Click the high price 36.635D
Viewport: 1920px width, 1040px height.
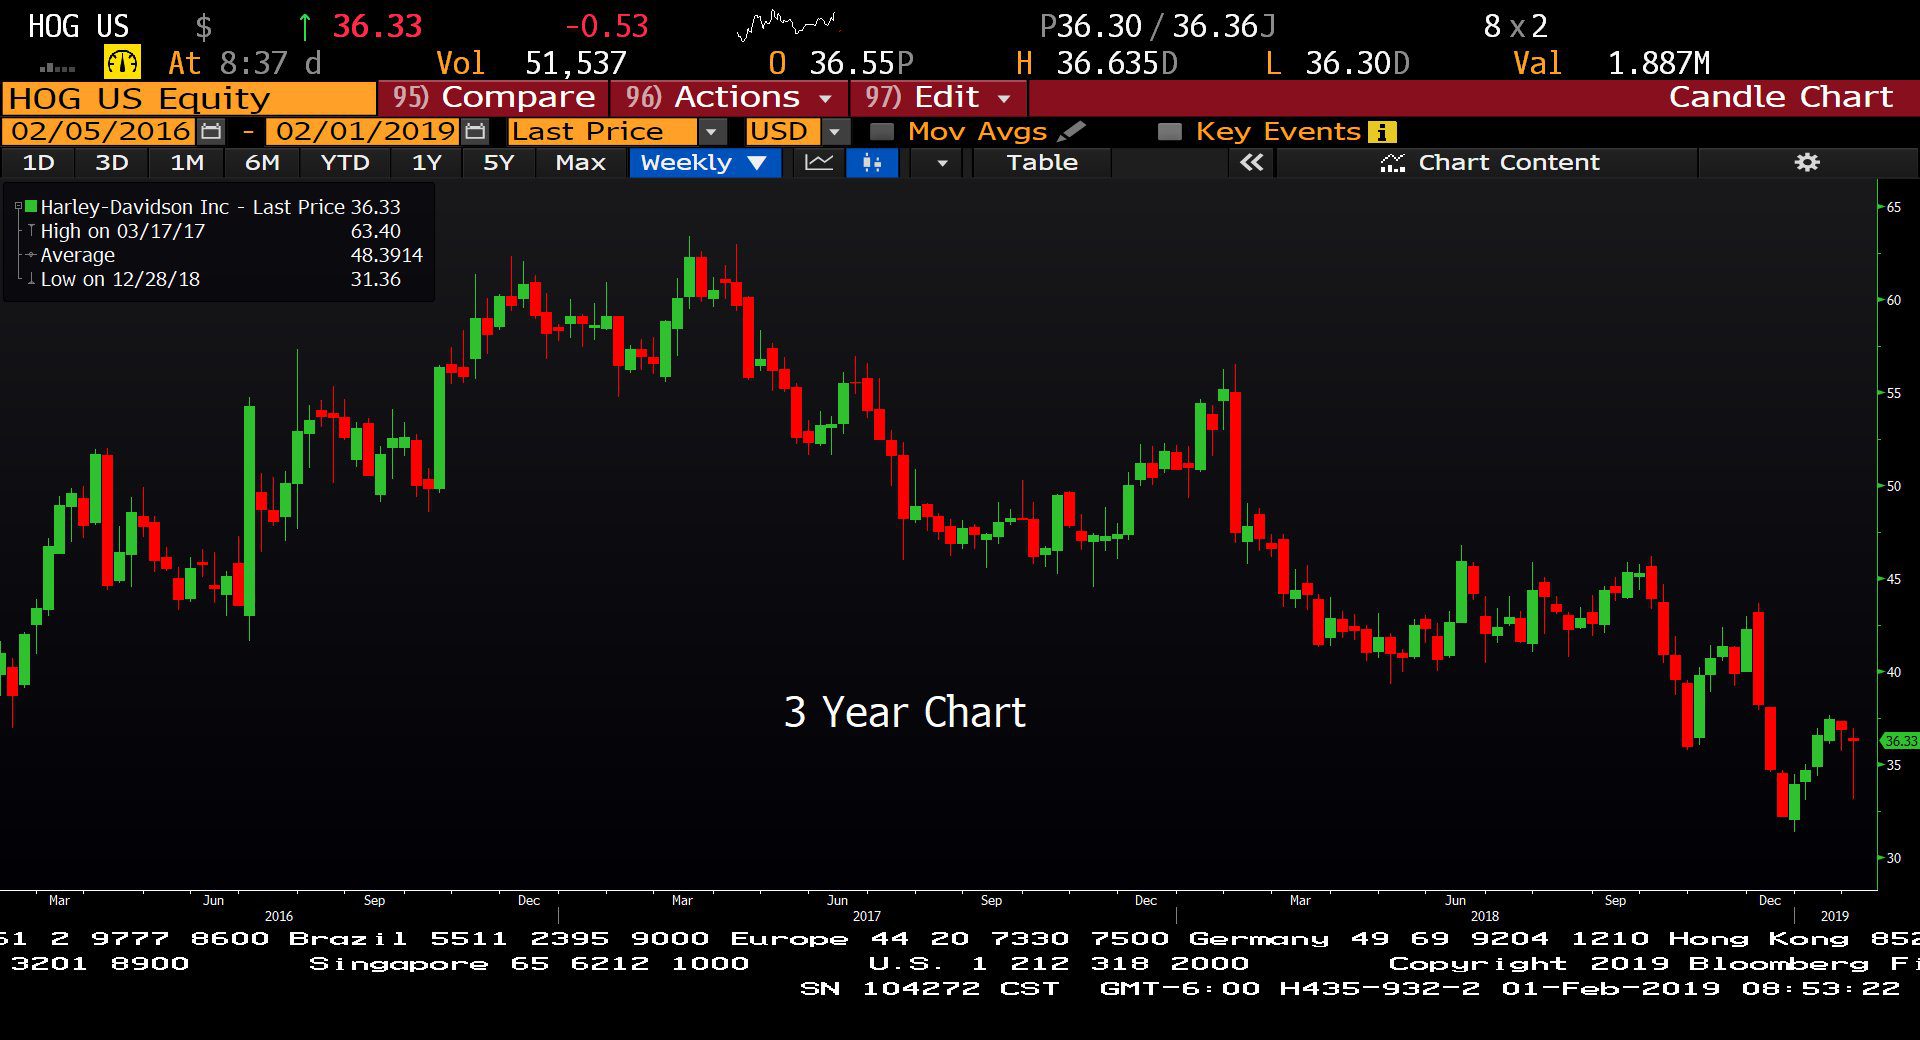(1117, 63)
